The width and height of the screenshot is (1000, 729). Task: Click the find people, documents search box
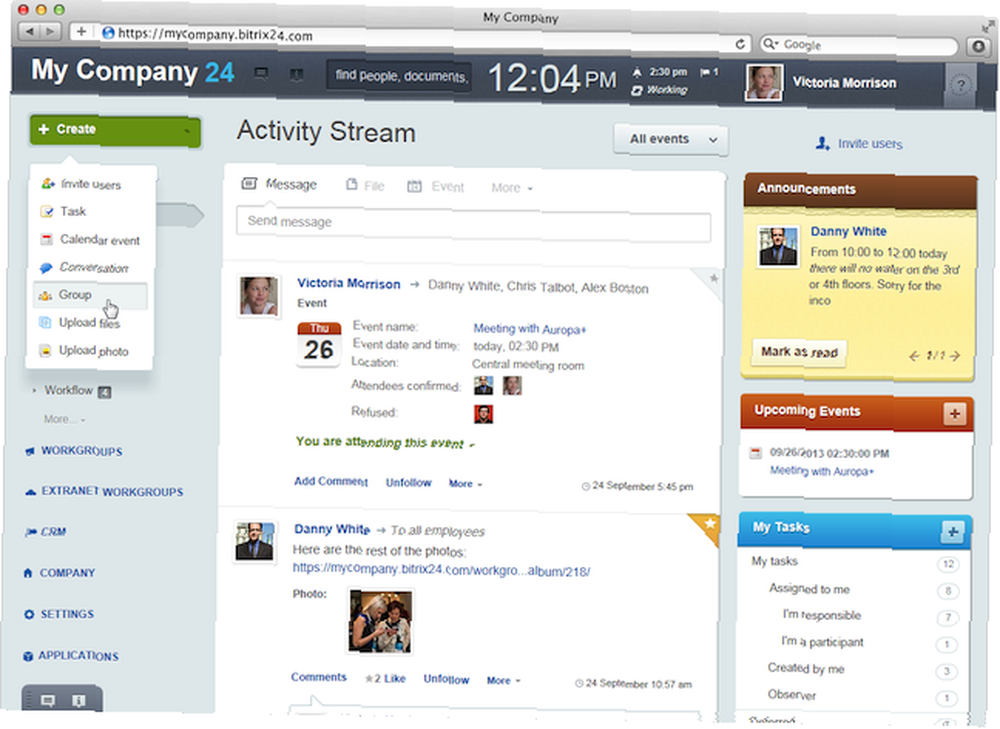(399, 77)
